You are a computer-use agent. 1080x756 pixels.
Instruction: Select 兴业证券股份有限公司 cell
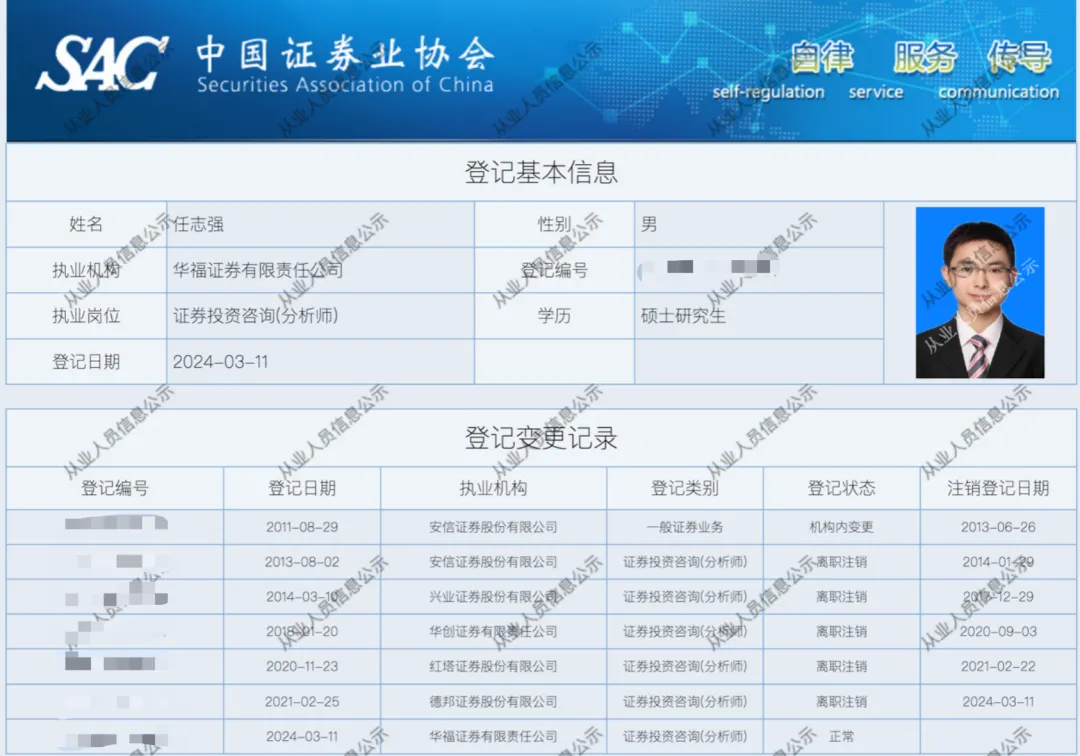pos(493,597)
